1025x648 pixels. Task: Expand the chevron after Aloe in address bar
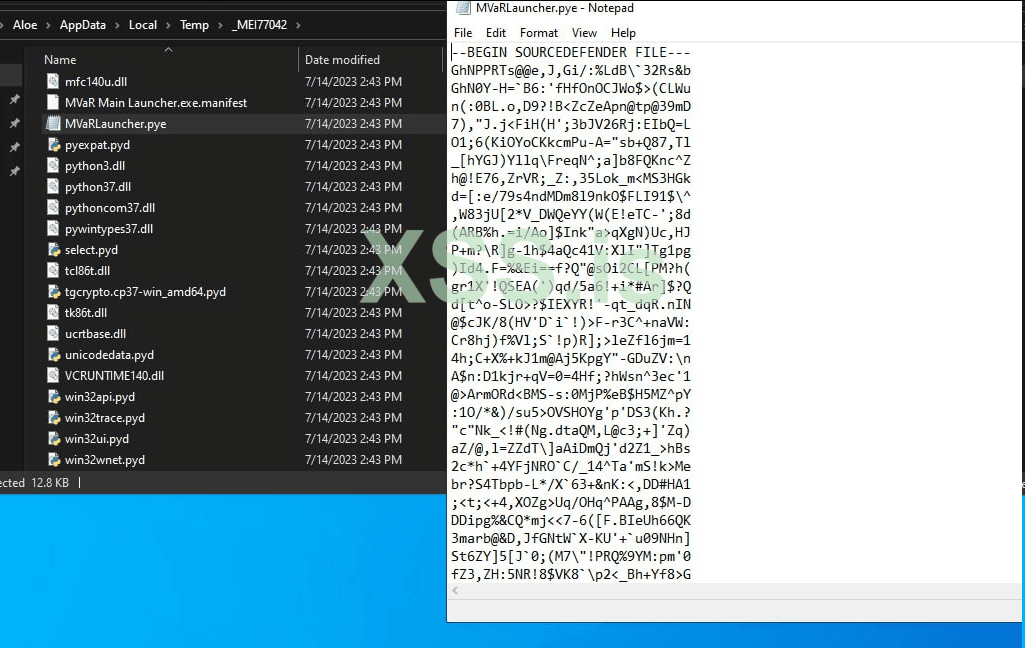[x=48, y=25]
